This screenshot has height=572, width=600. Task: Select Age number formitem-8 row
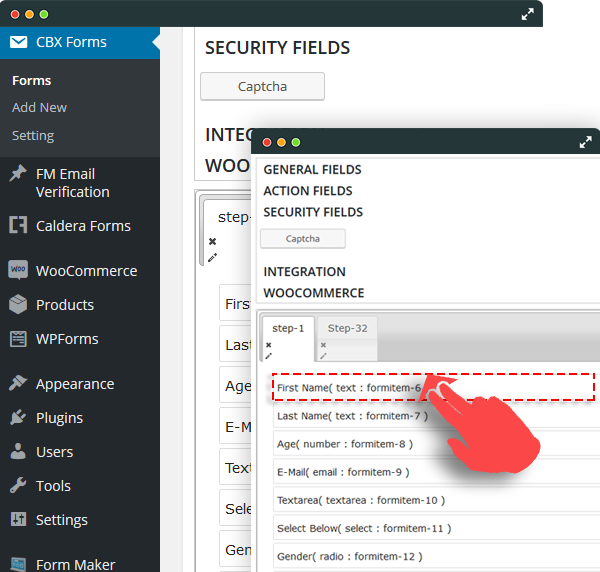(436, 444)
